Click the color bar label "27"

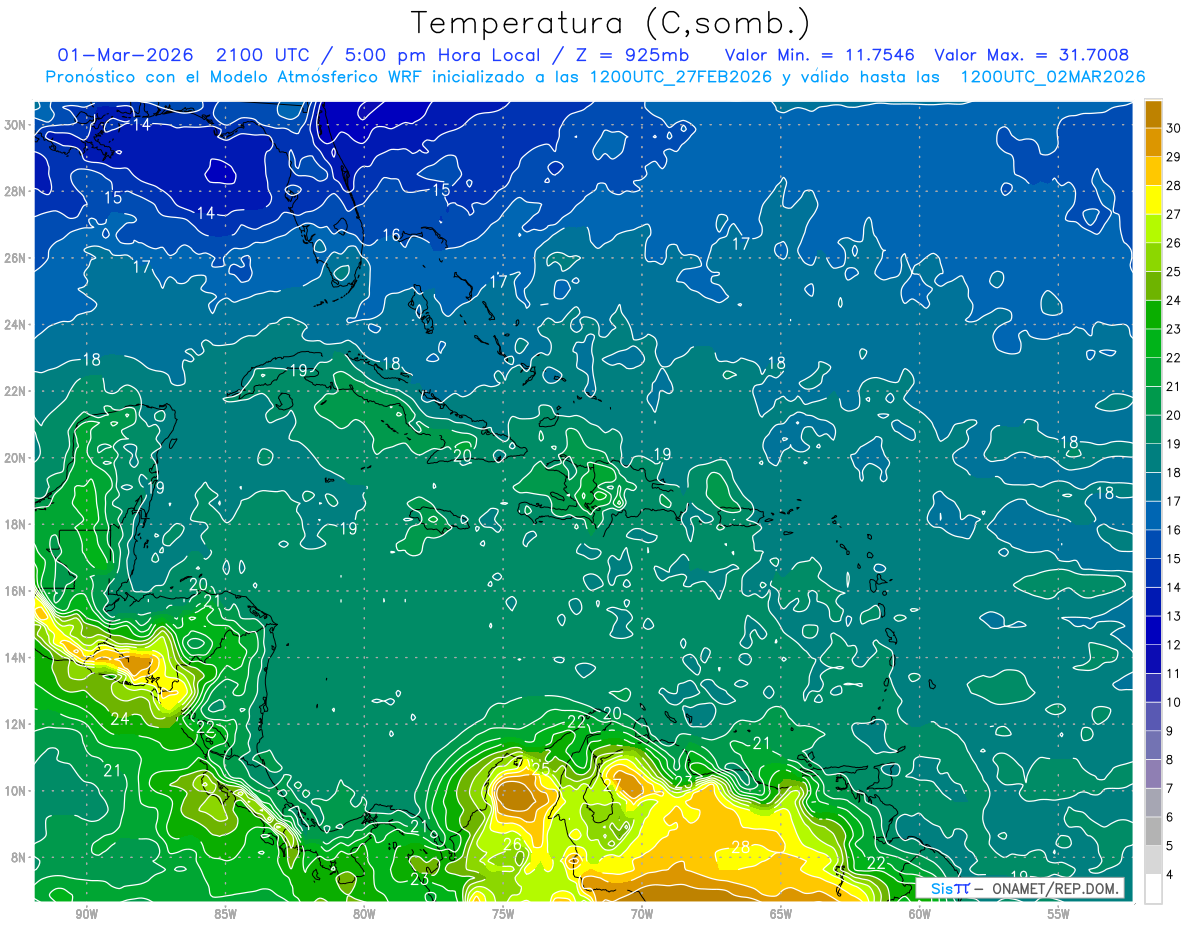(x=1174, y=214)
